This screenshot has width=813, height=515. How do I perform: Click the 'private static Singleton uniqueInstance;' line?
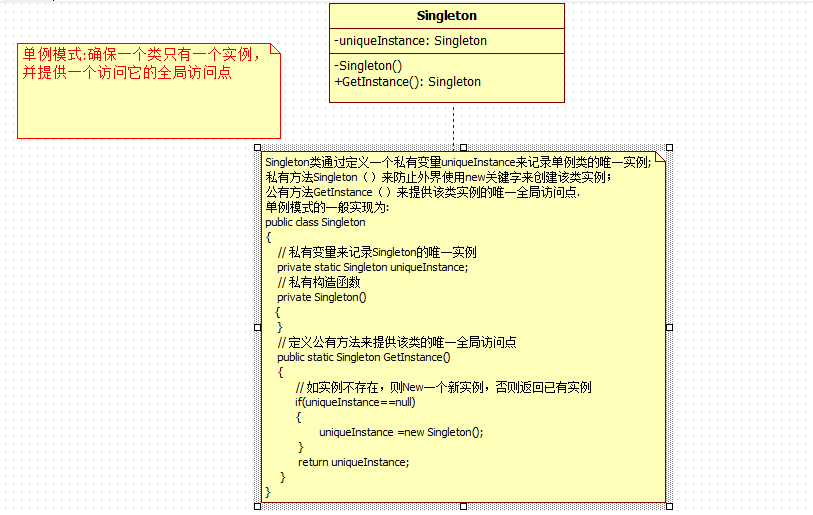point(372,267)
